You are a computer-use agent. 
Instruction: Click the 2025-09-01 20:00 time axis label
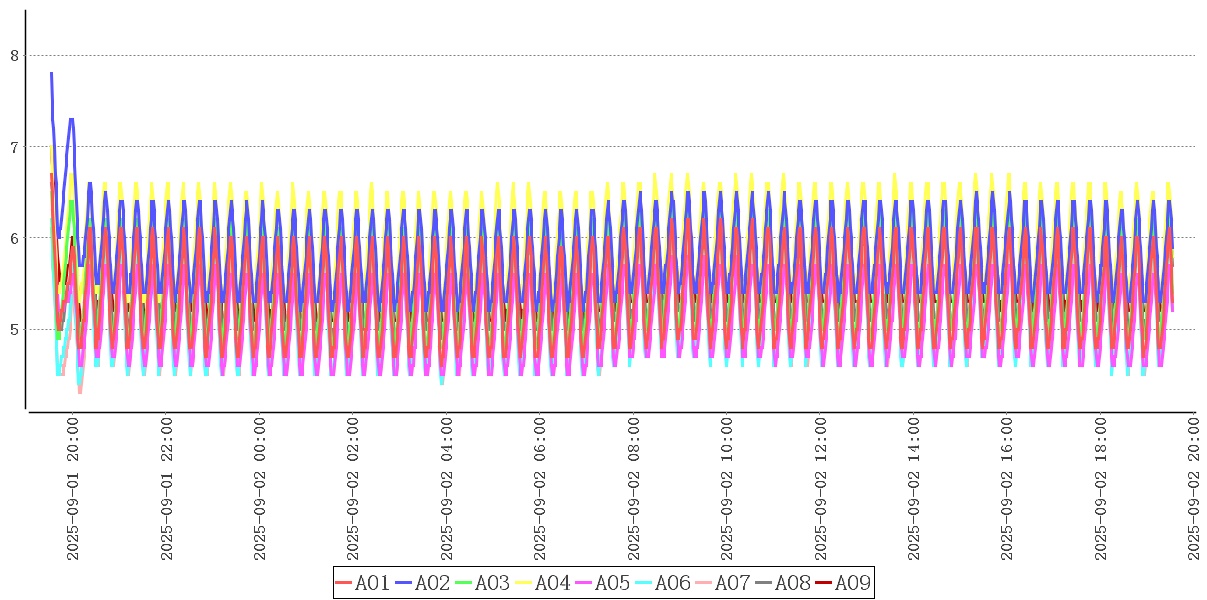tap(73, 488)
